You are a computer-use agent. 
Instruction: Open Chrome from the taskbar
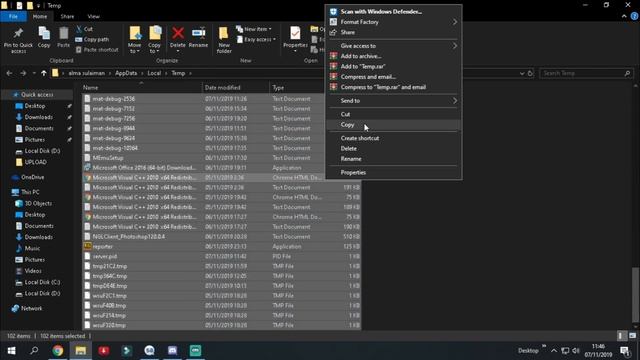tap(58, 351)
